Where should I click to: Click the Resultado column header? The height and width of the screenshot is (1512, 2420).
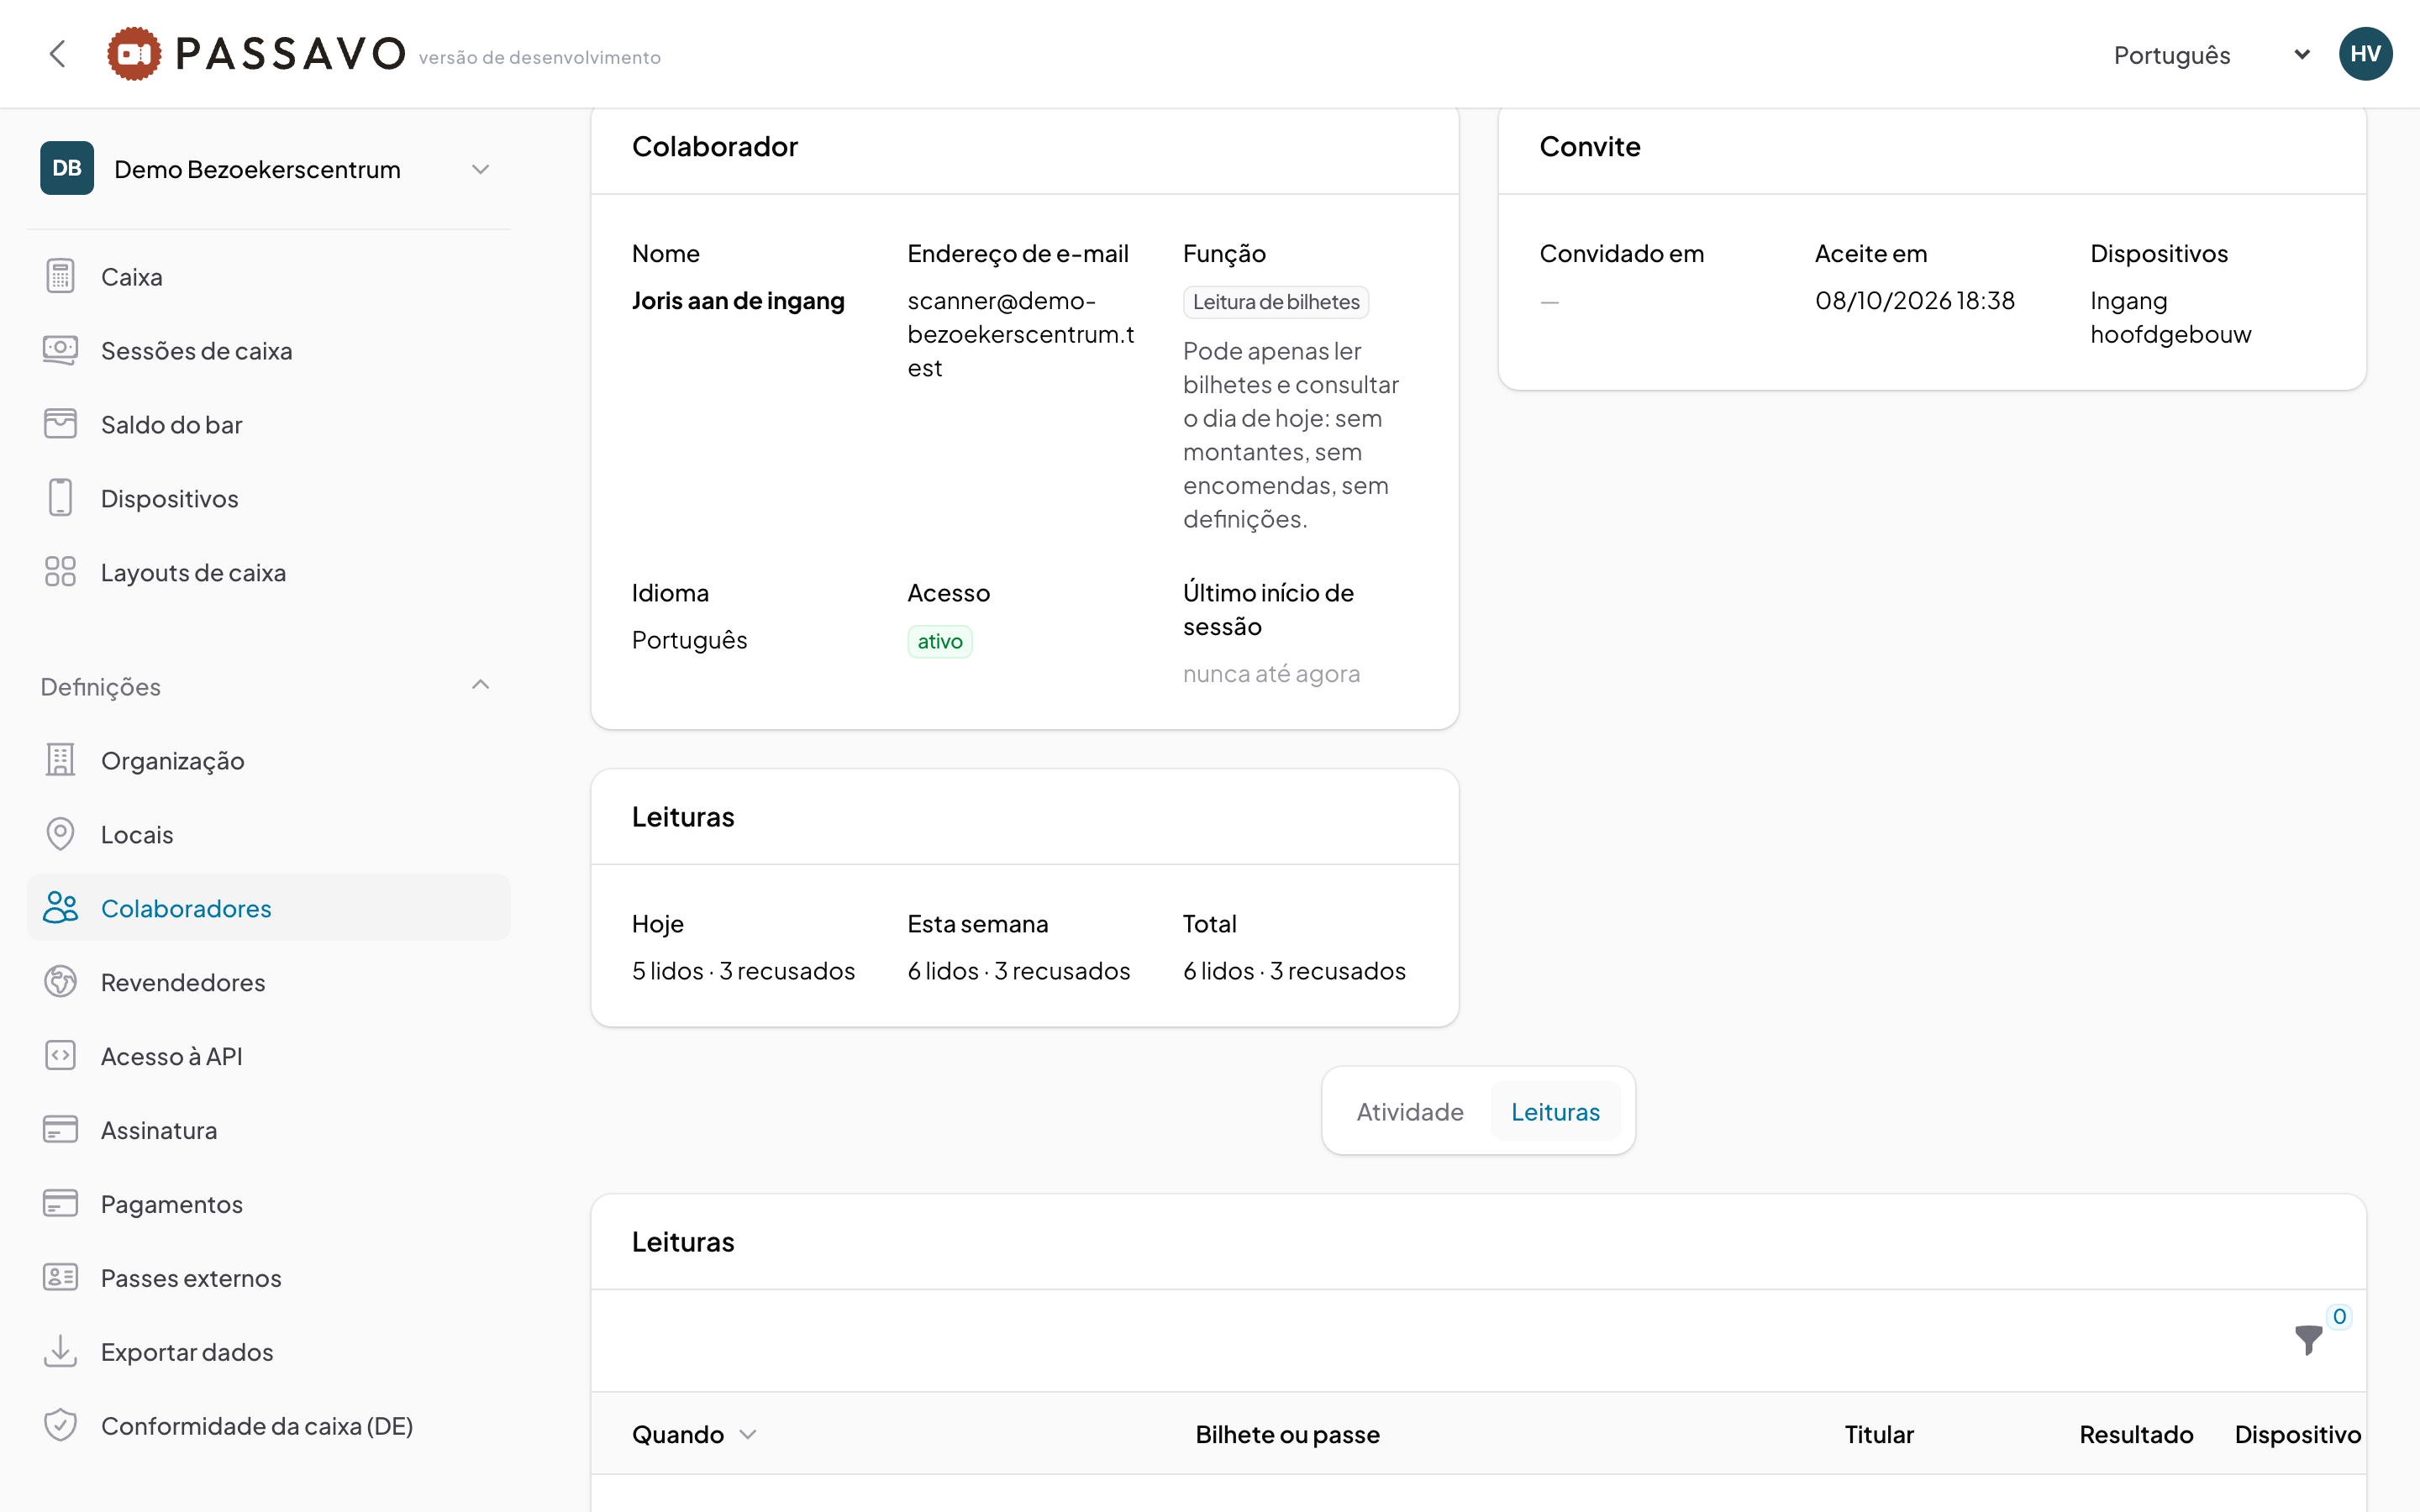point(2136,1435)
